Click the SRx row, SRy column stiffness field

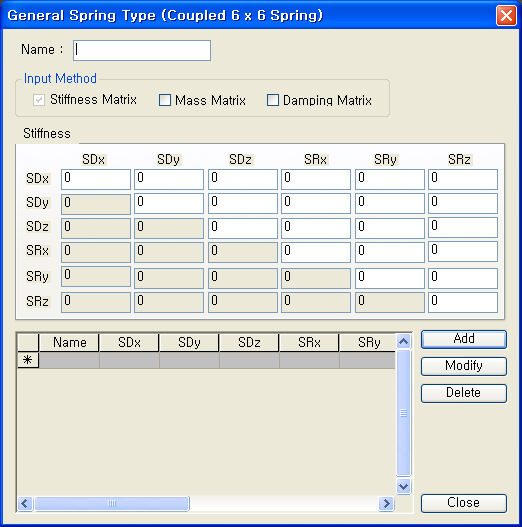tap(390, 252)
